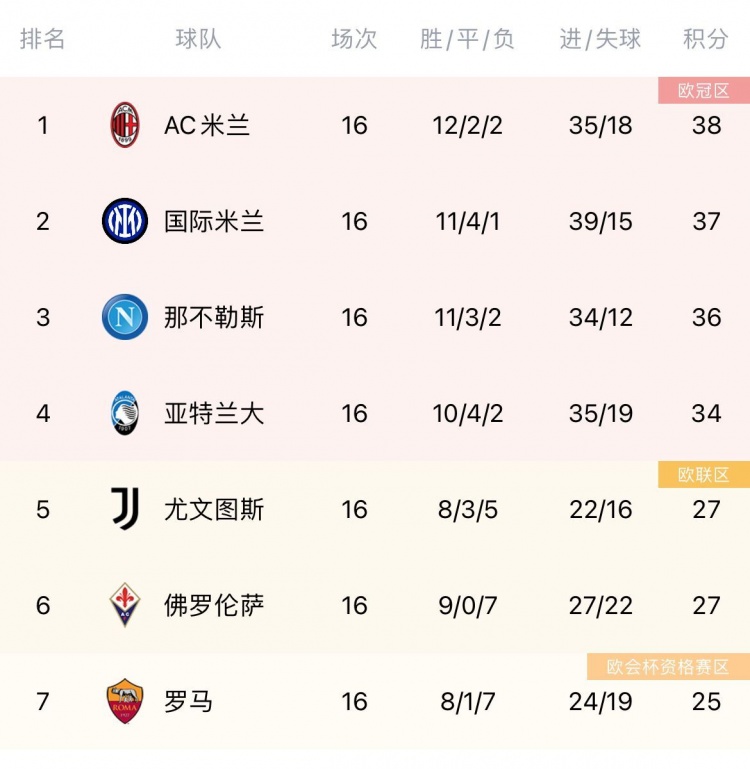The height and width of the screenshot is (769, 750).
Task: Select the 场次 column header
Action: pyautogui.click(x=354, y=39)
